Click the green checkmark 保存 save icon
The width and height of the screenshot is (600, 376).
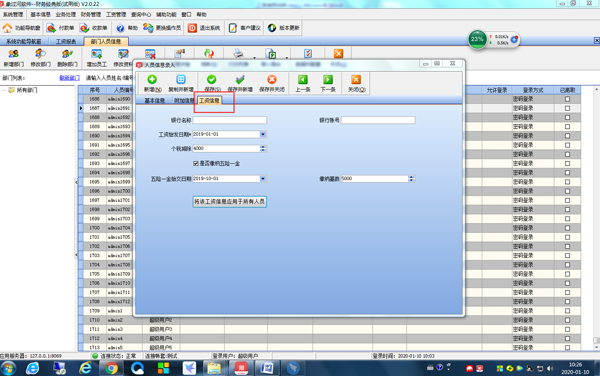tap(212, 80)
